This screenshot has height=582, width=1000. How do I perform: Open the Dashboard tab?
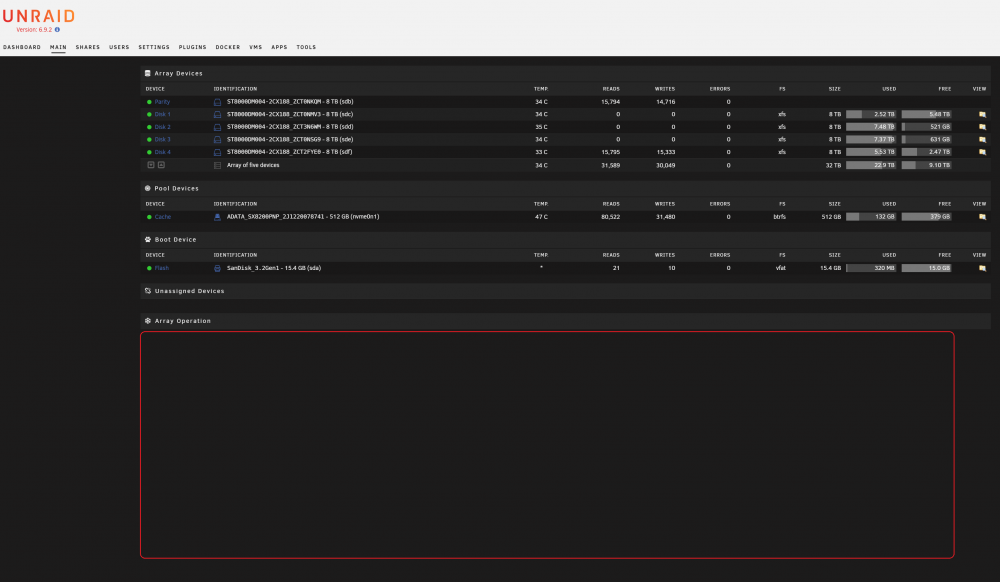(22, 47)
